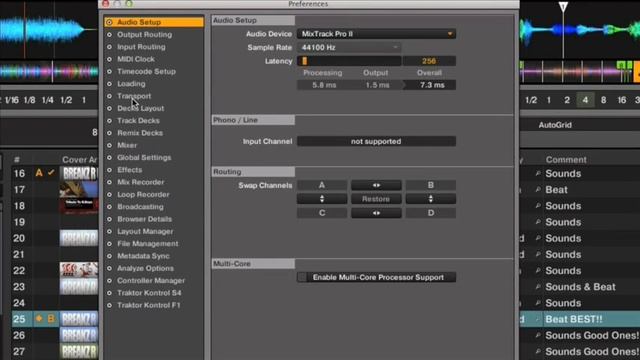
Task: Set right deck loop size to 2
Action: coord(567,100)
